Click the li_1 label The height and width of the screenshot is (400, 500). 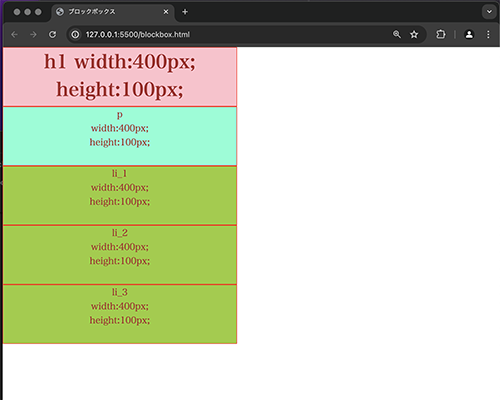119,174
